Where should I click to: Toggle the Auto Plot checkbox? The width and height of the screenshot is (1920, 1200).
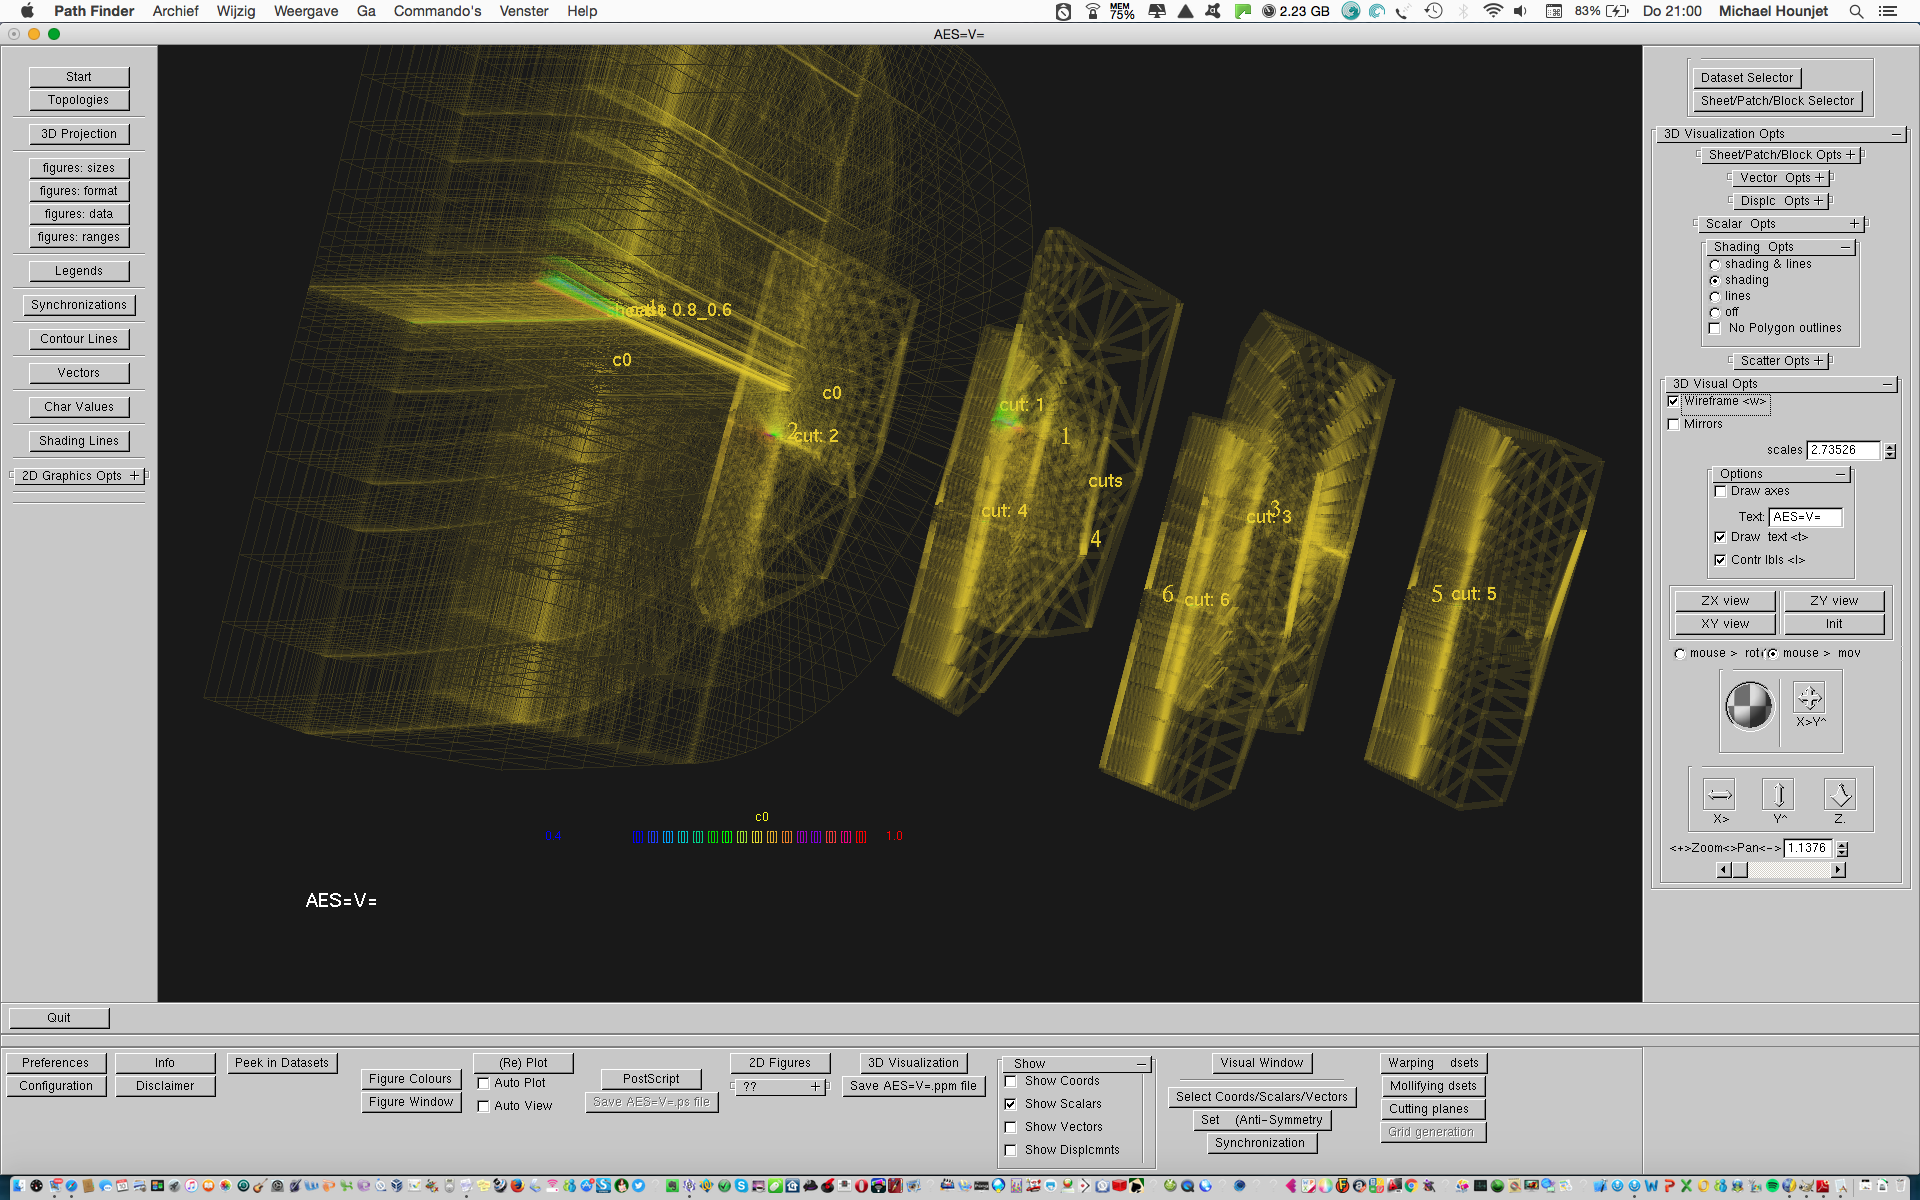(x=483, y=1083)
